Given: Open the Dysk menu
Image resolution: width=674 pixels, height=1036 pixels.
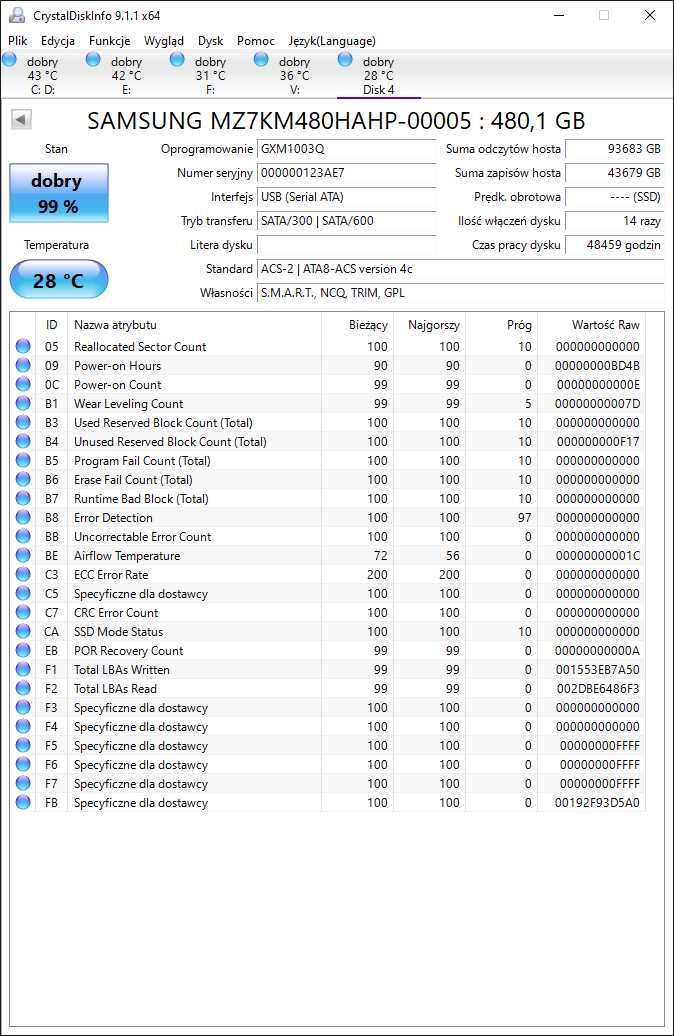Looking at the screenshot, I should (210, 41).
